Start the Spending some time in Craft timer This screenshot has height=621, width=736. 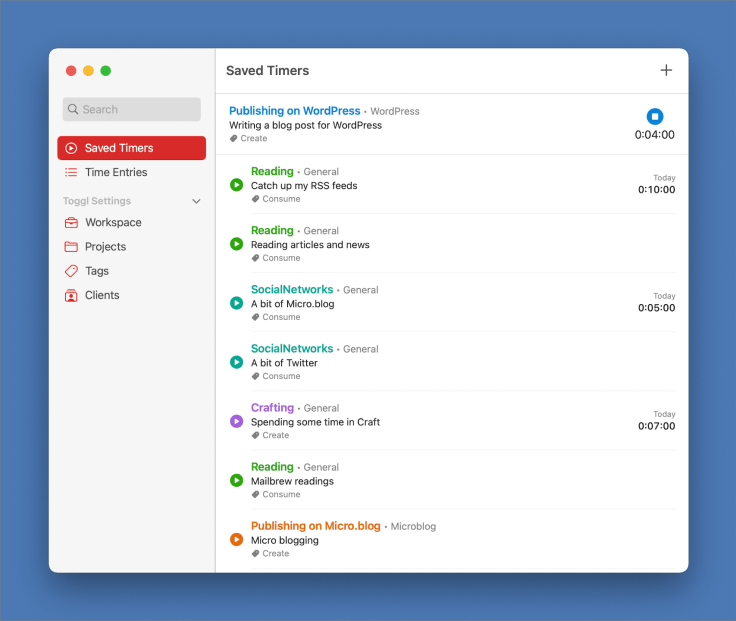(x=237, y=422)
